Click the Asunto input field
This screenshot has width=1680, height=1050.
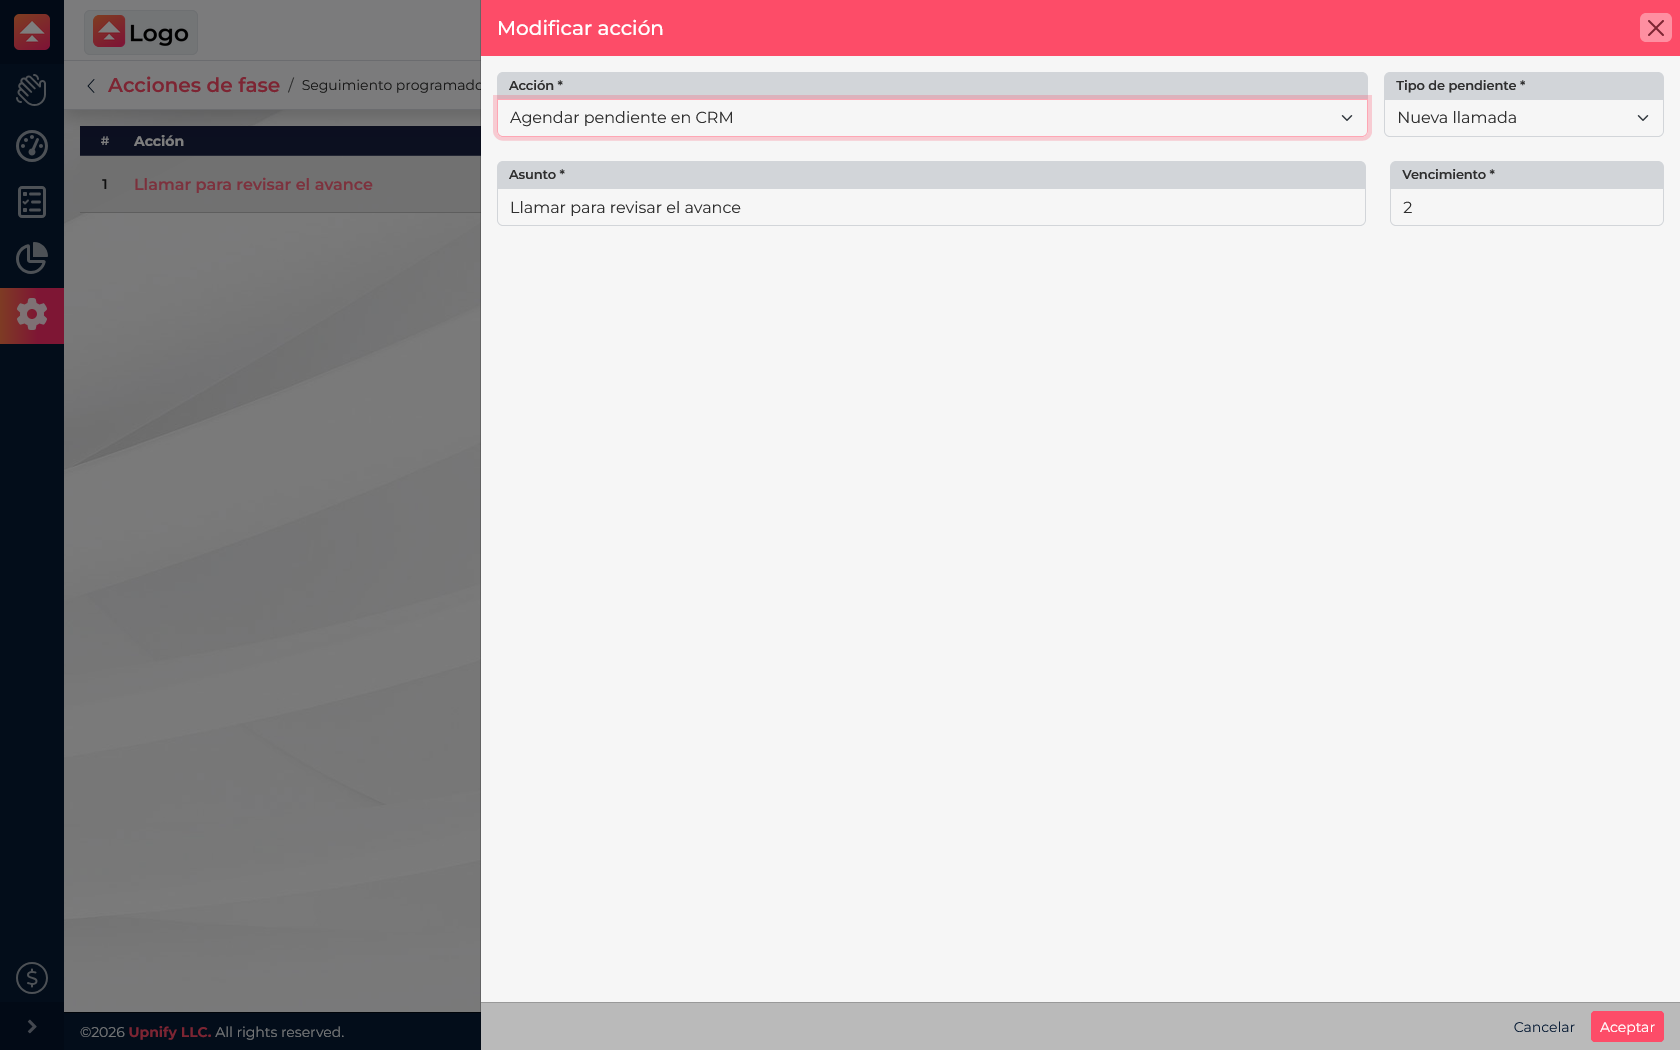pyautogui.click(x=931, y=207)
